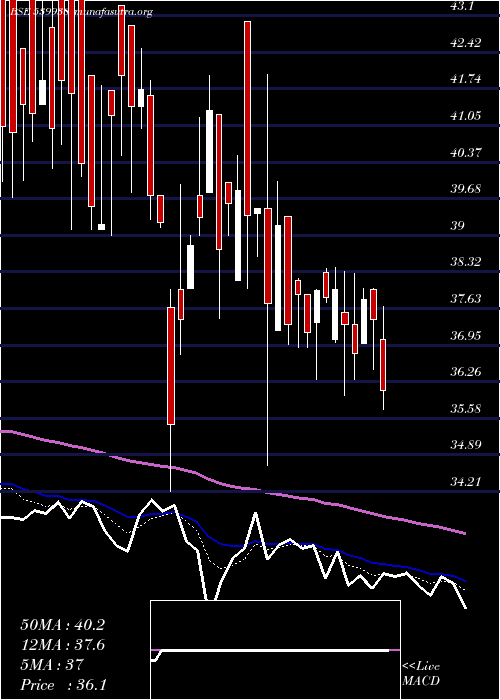Click the 37.63 price axis label

(466, 298)
